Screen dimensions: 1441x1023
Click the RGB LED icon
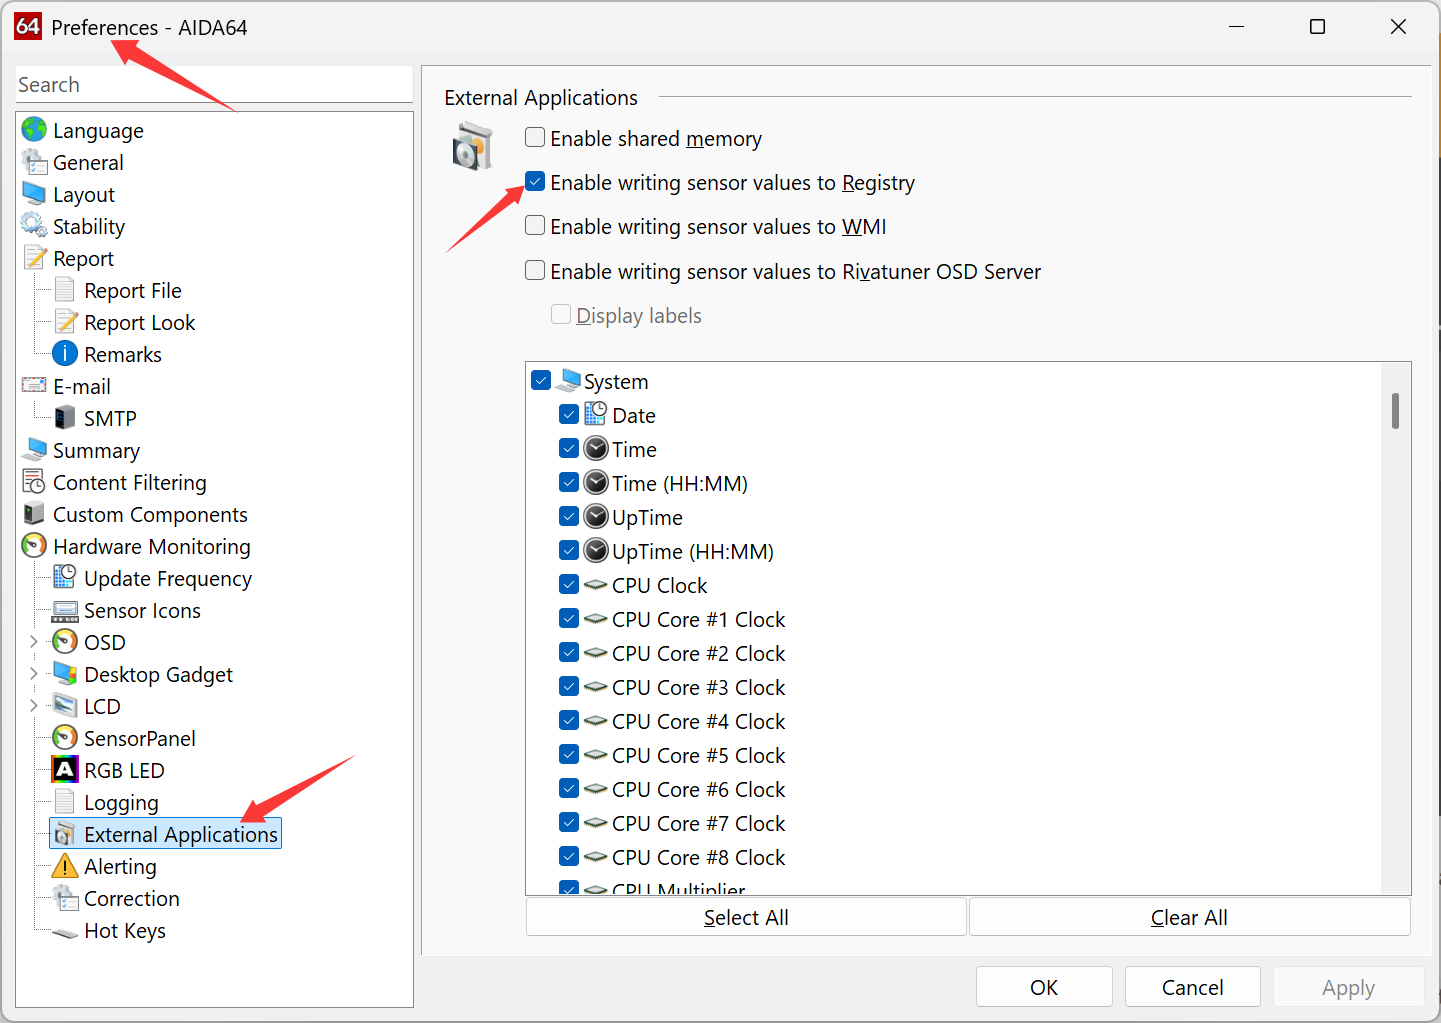coord(65,770)
